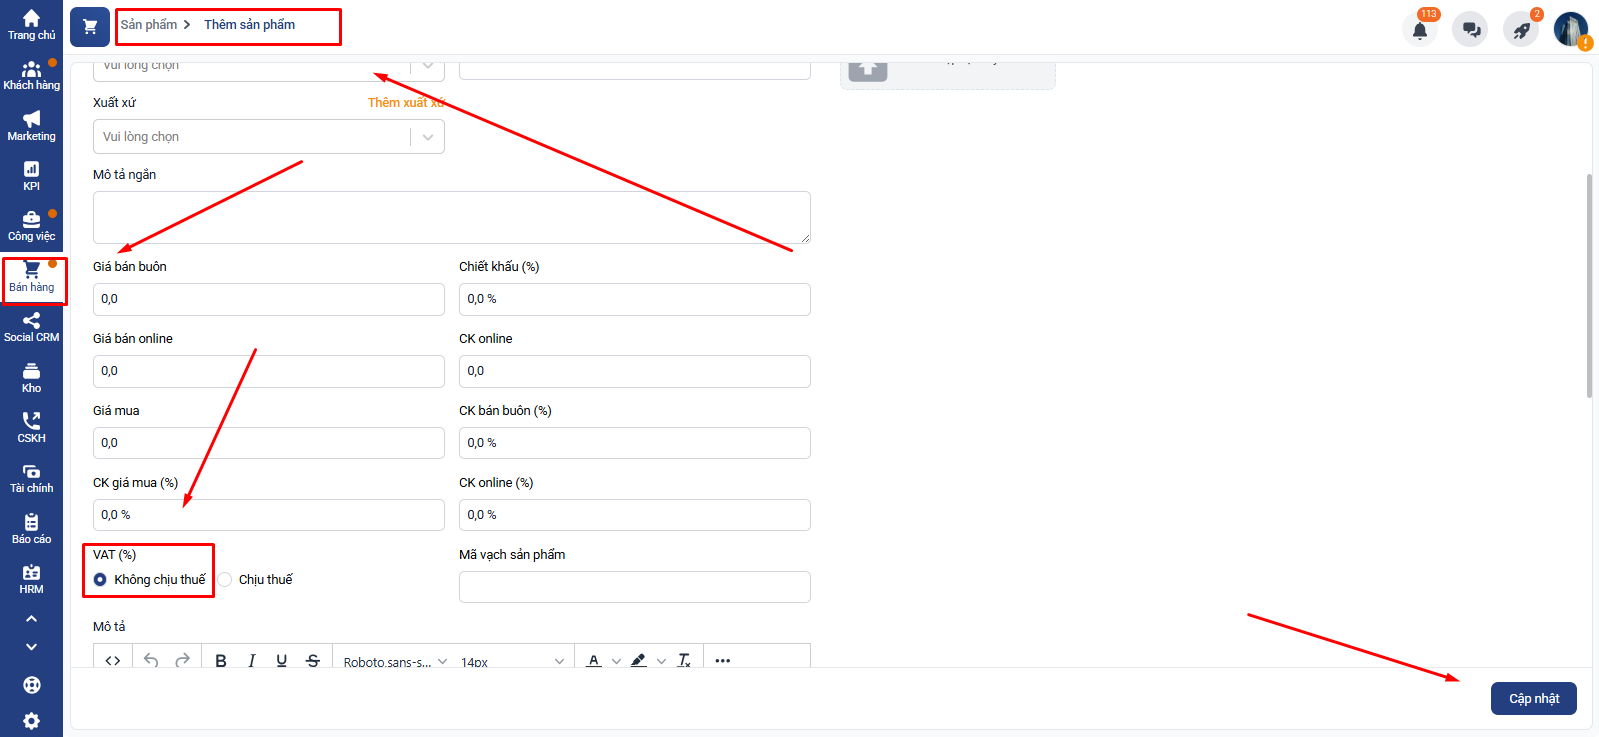Open the notifications bell icon
The height and width of the screenshot is (737, 1599).
pyautogui.click(x=1419, y=30)
